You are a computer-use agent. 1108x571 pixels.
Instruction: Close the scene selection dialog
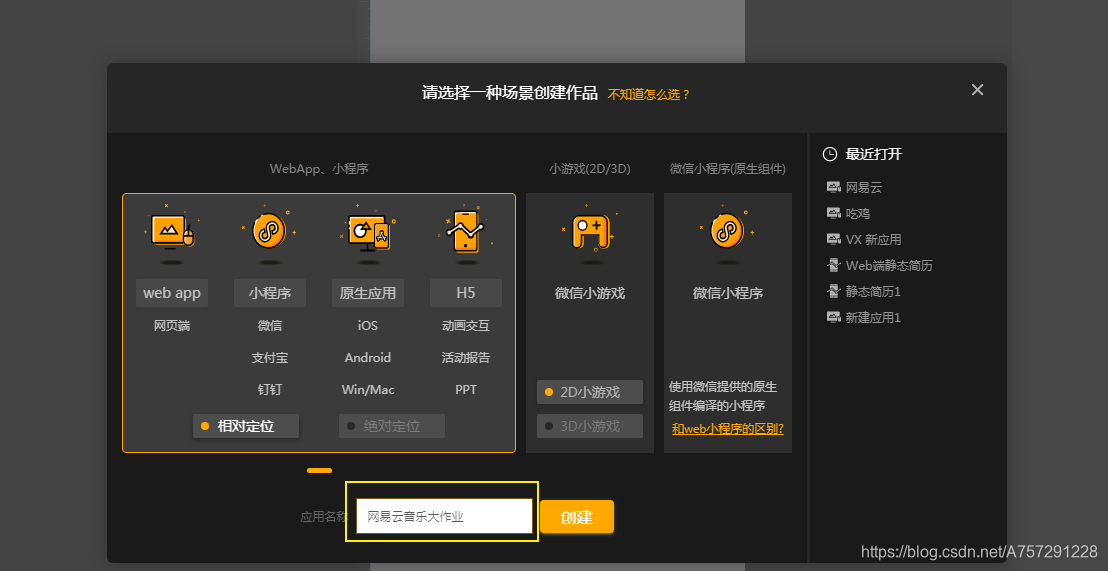tap(977, 90)
